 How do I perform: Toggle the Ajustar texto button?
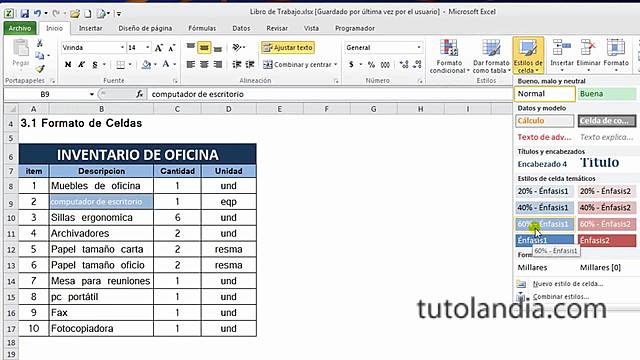point(288,48)
